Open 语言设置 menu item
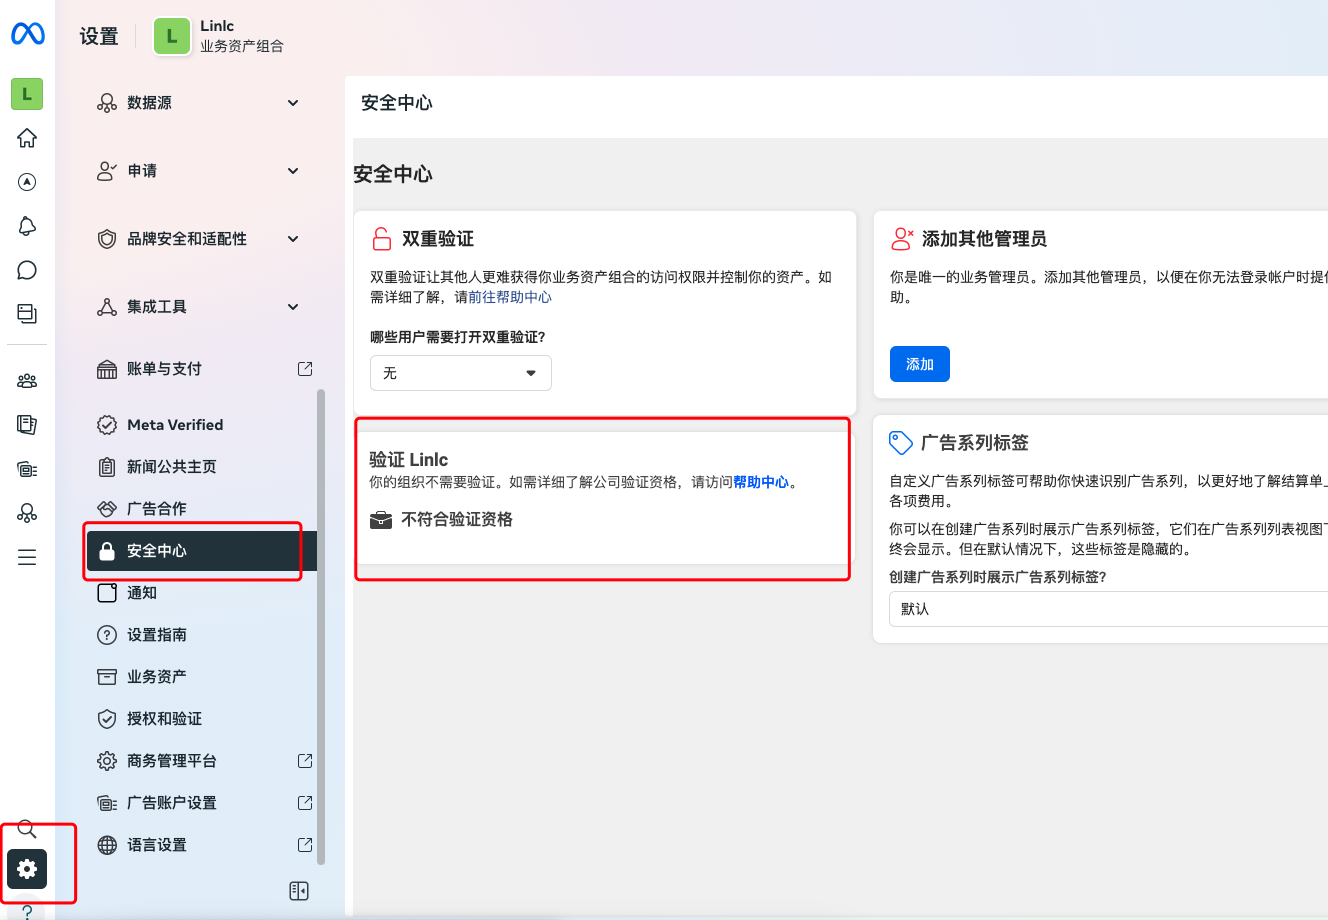Image resolution: width=1328 pixels, height=920 pixels. click(x=204, y=845)
